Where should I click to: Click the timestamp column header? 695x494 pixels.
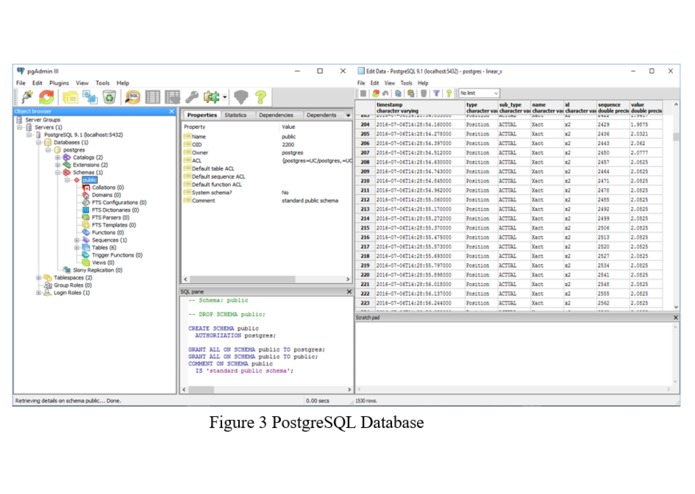tap(420, 108)
